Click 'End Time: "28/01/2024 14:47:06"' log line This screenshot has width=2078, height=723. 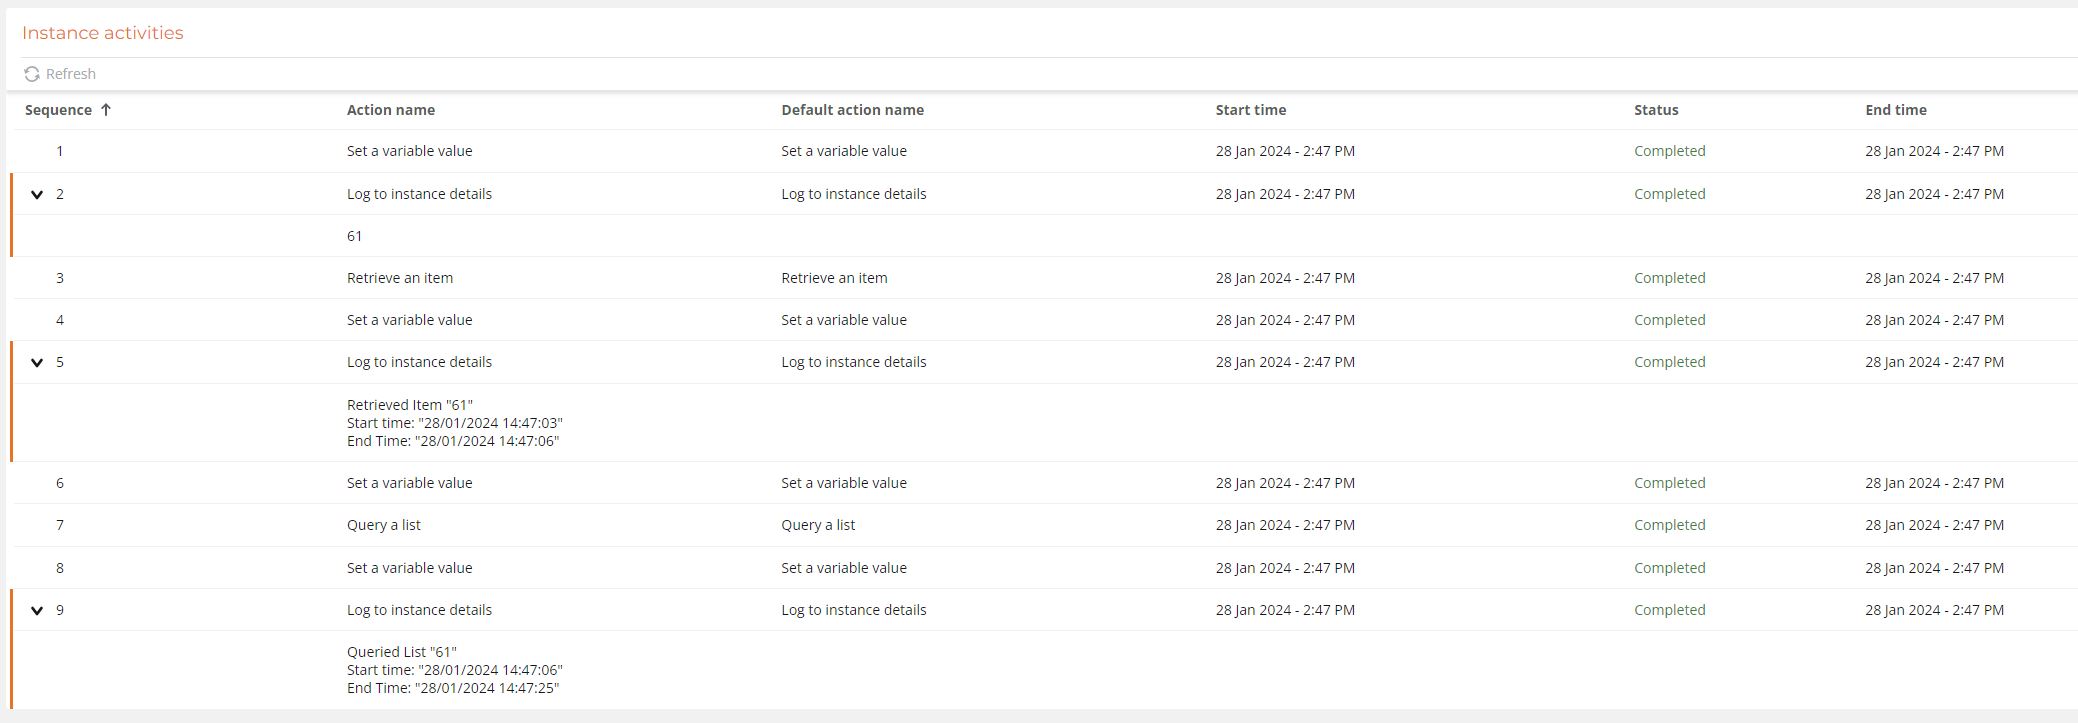pyautogui.click(x=453, y=441)
